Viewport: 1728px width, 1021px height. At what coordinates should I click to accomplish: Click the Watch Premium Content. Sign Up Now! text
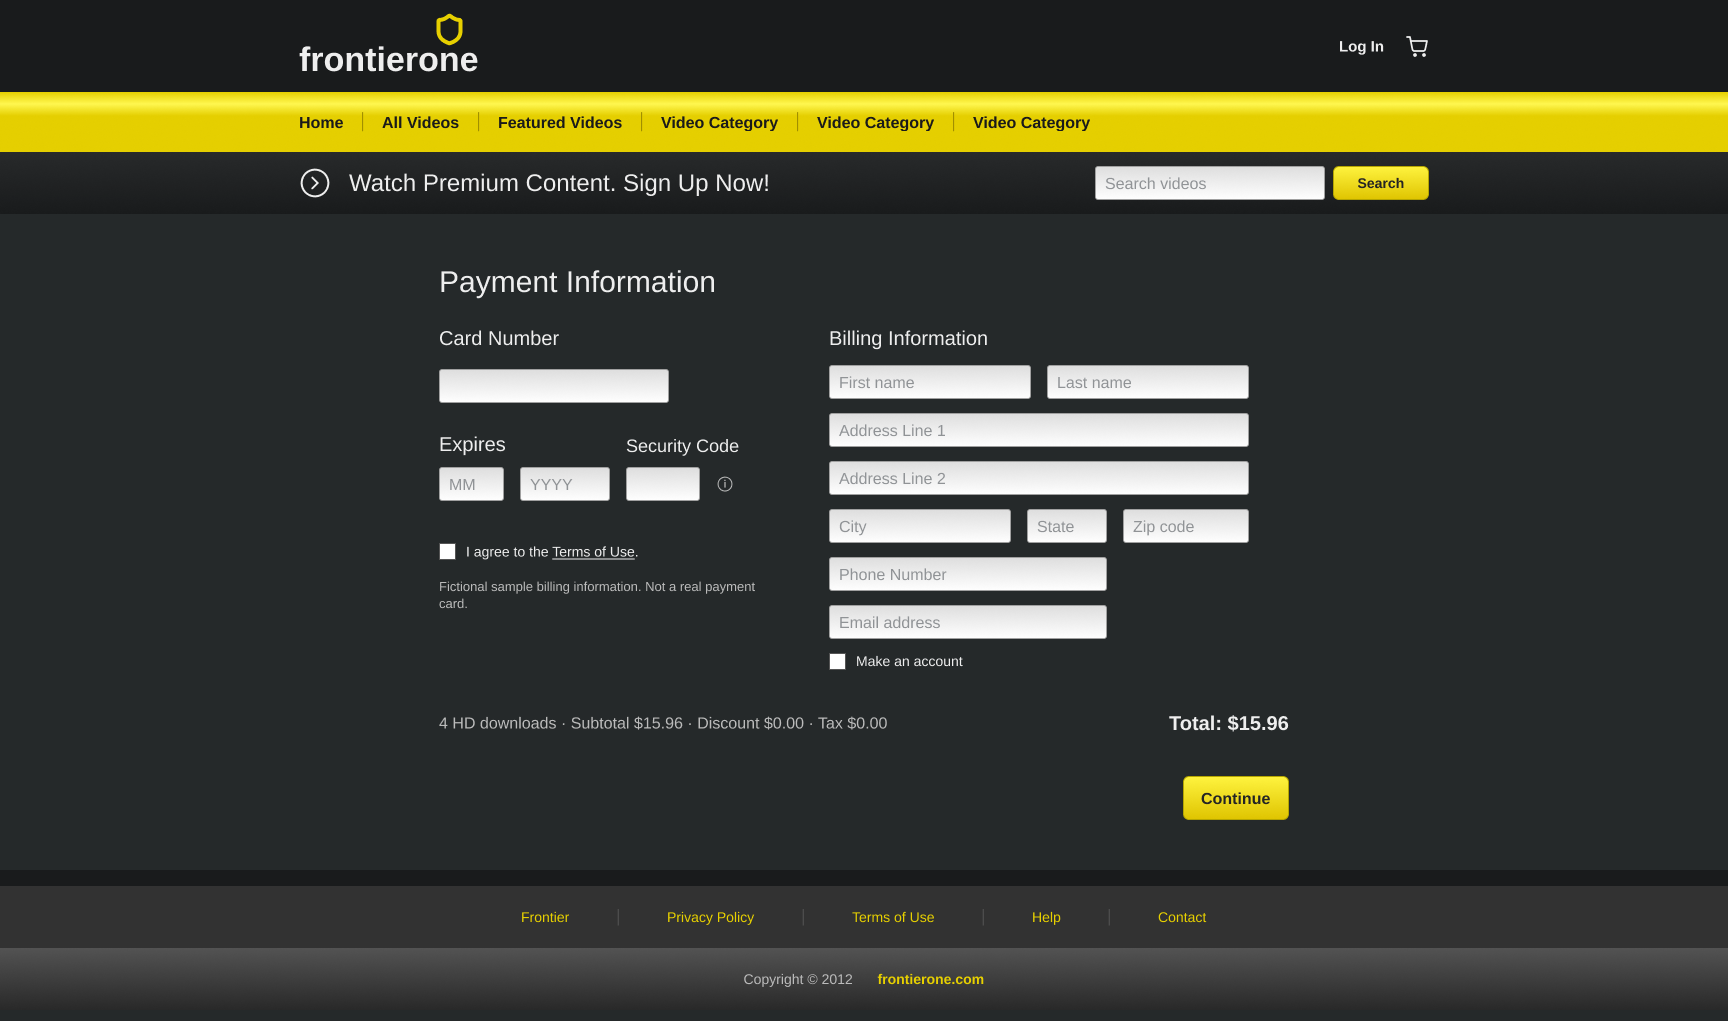tap(559, 183)
